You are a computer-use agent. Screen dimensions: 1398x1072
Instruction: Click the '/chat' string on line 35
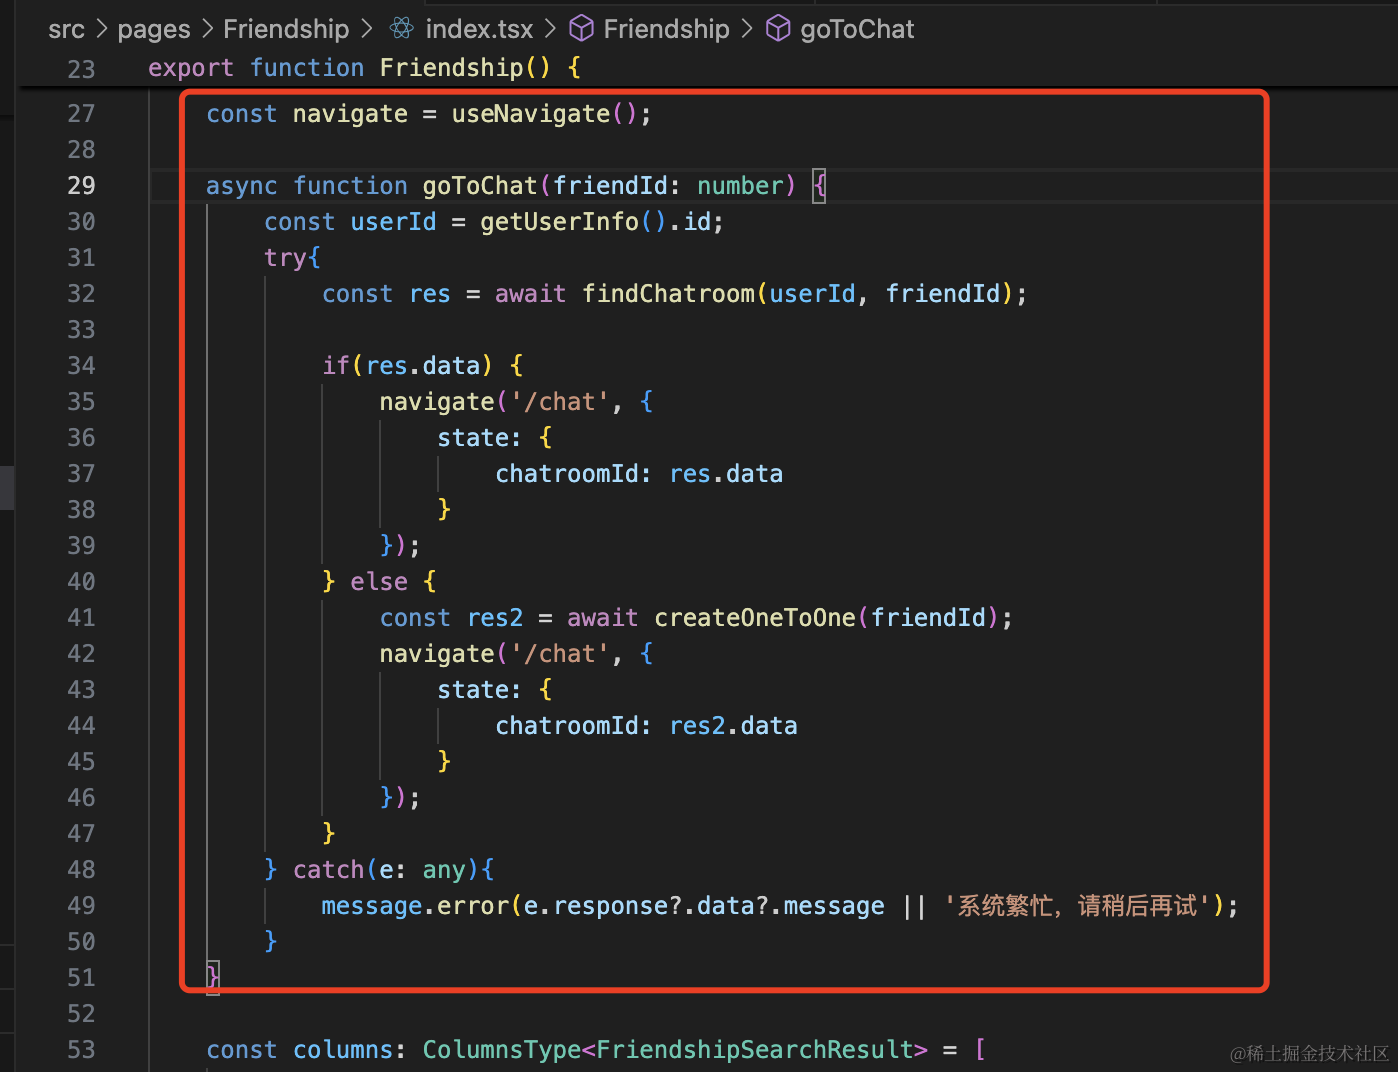[x=559, y=402]
